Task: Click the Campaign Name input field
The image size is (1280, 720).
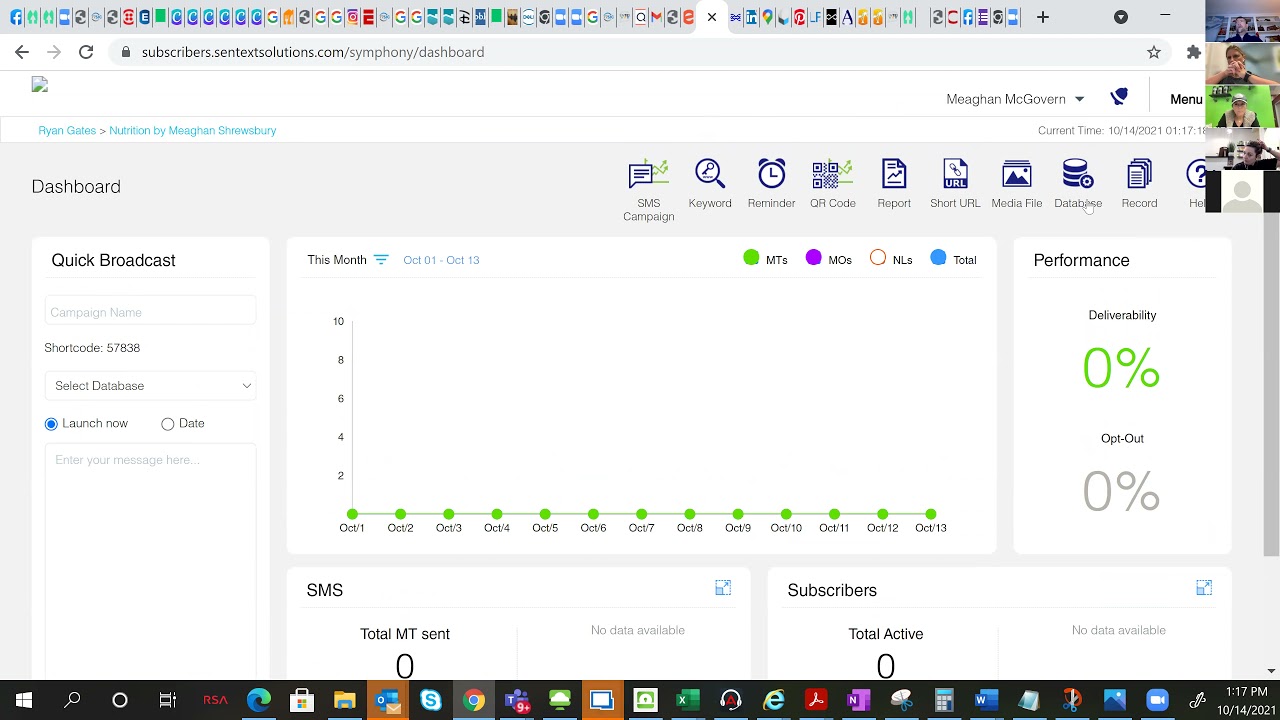Action: tap(150, 312)
